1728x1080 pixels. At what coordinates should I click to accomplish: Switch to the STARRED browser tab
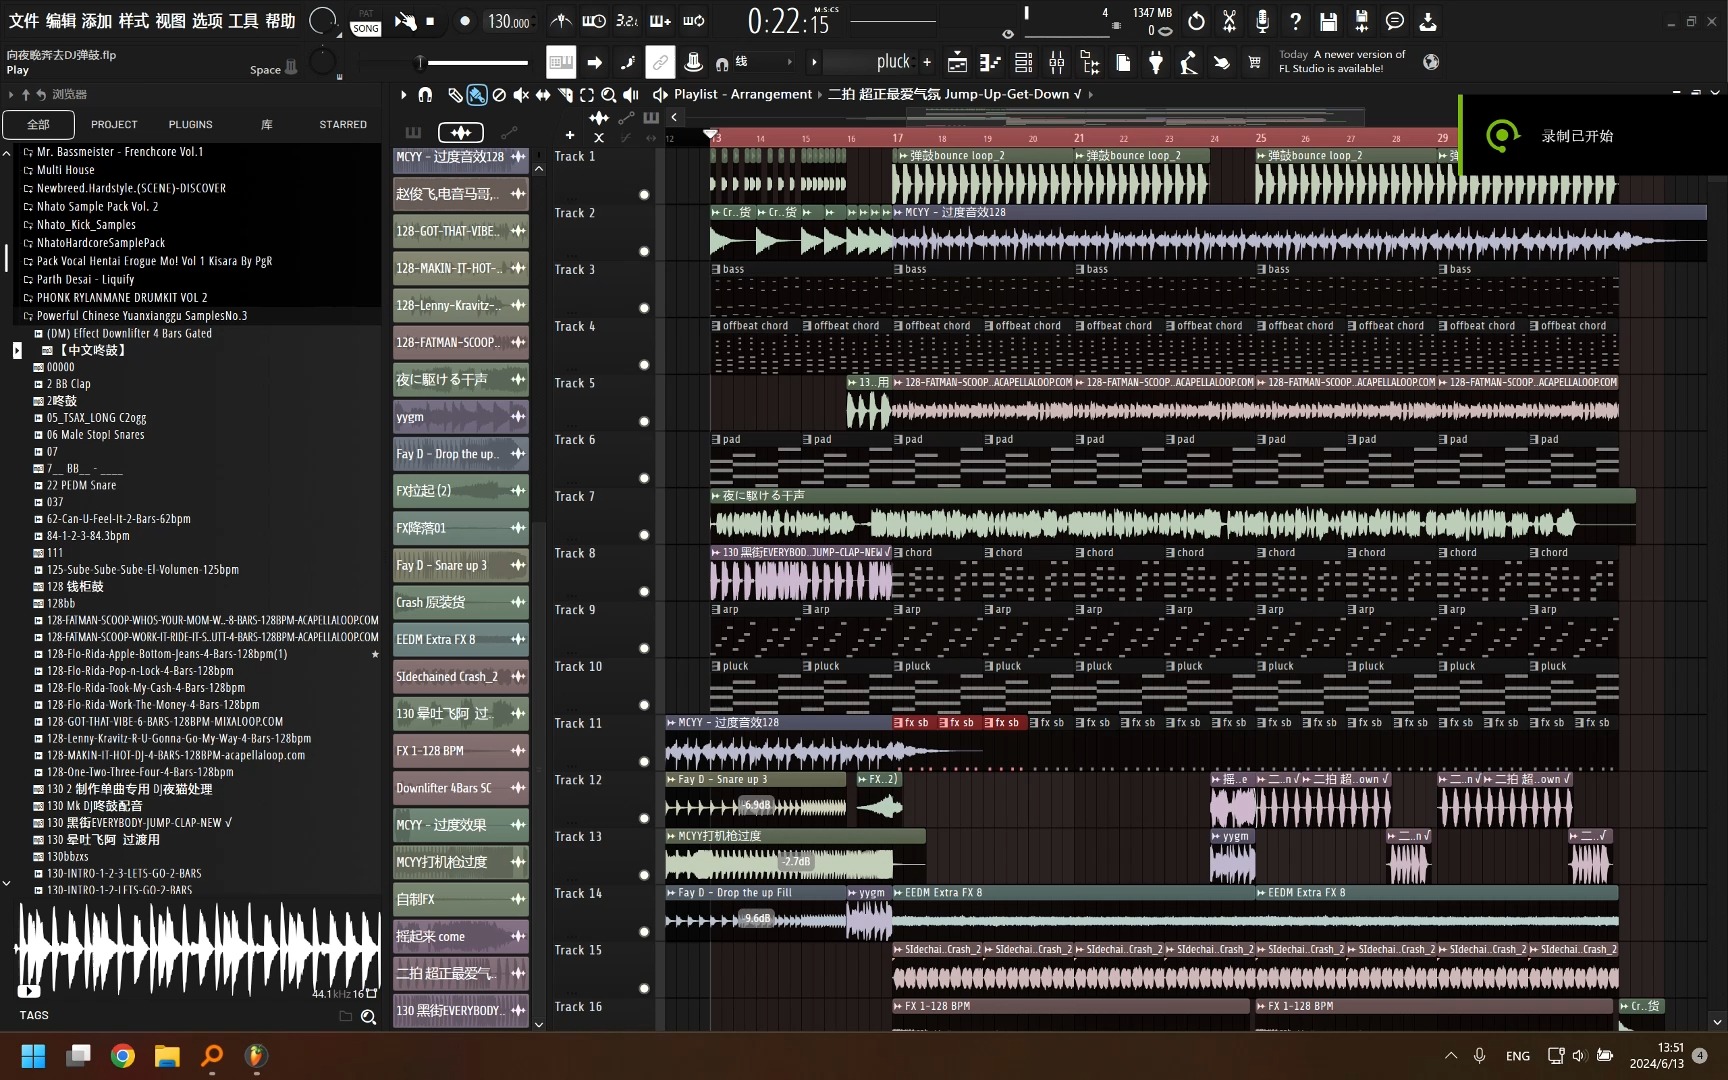click(x=343, y=125)
